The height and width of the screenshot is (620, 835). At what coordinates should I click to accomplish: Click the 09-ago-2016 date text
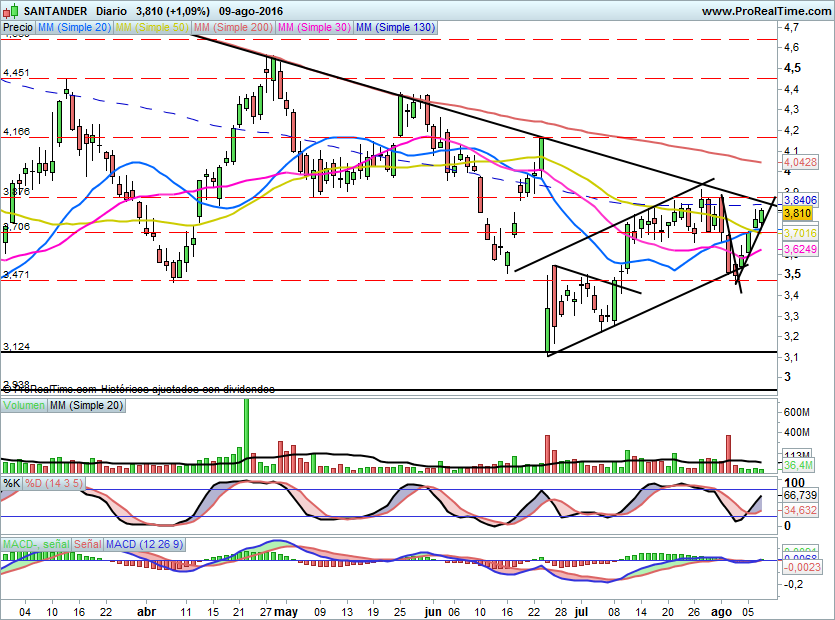[251, 11]
